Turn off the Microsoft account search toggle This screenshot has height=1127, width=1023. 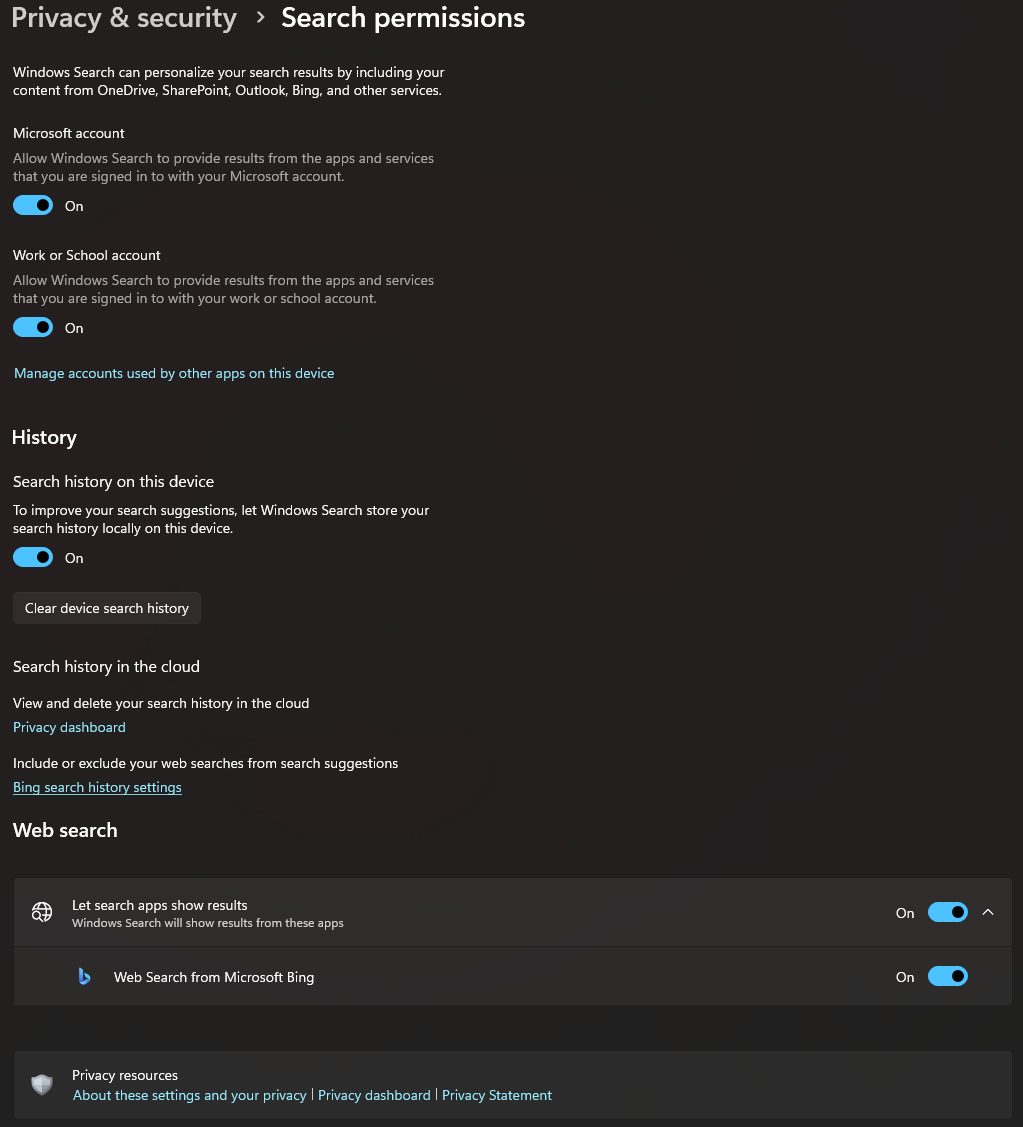click(33, 206)
